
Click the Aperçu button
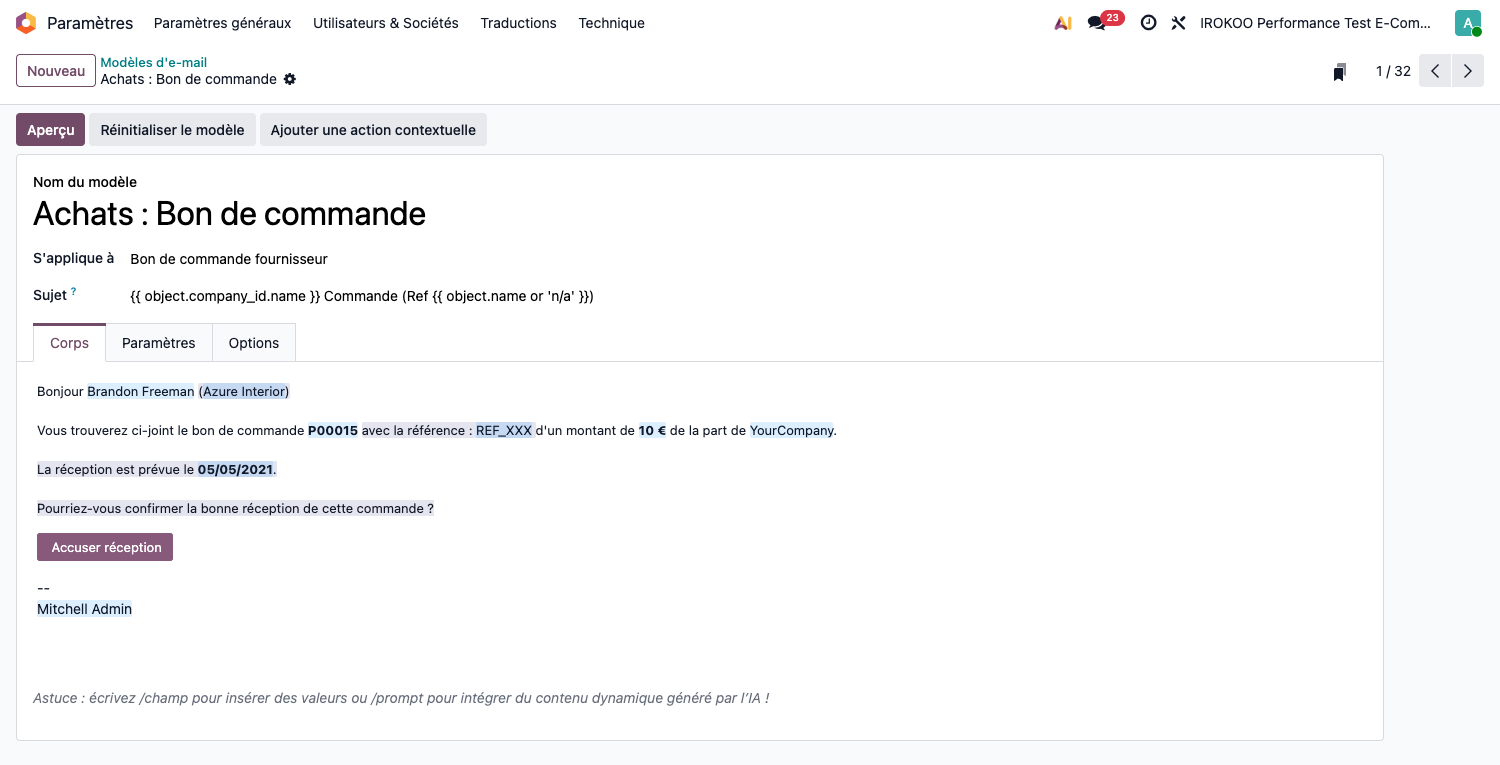(50, 130)
